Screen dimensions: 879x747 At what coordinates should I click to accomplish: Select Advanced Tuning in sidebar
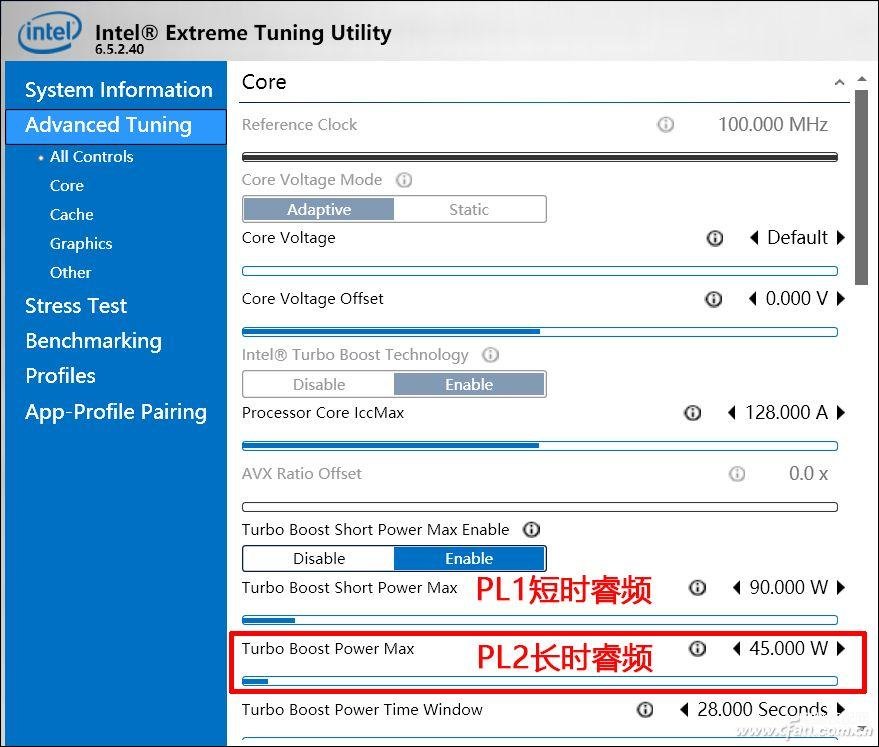(x=116, y=127)
